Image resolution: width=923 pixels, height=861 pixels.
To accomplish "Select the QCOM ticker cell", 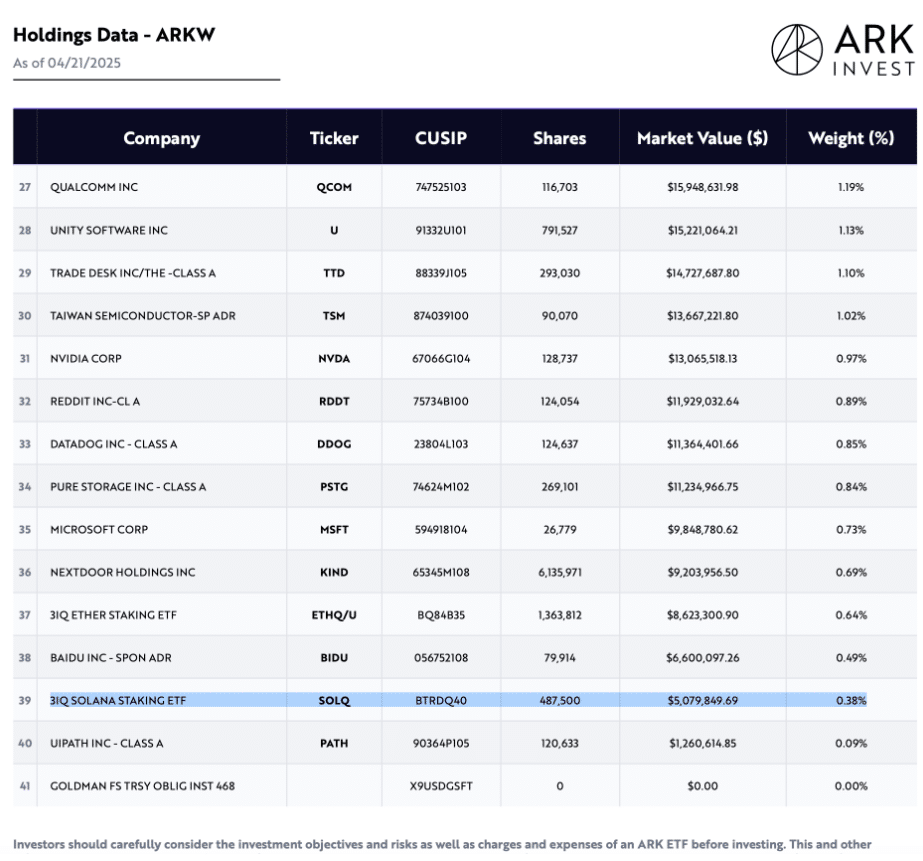I will 334,187.
